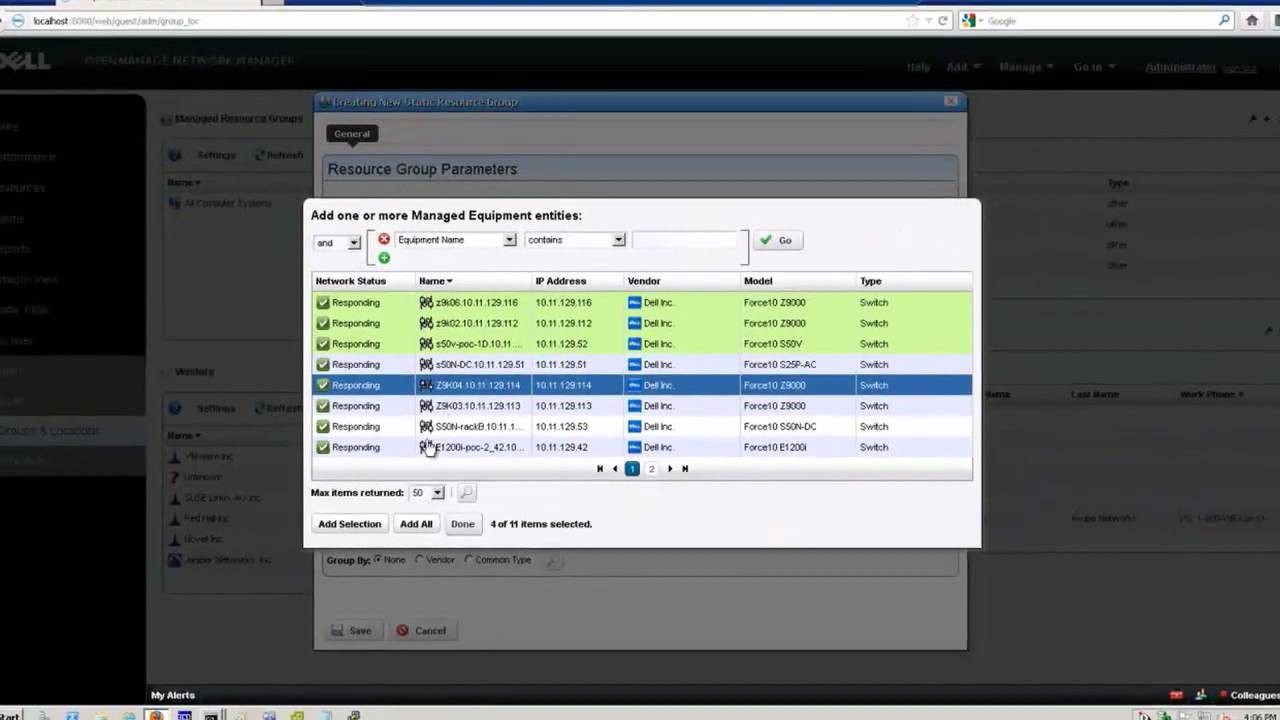Click the Go button to apply filter
The width and height of the screenshot is (1280, 720).
[x=776, y=240]
